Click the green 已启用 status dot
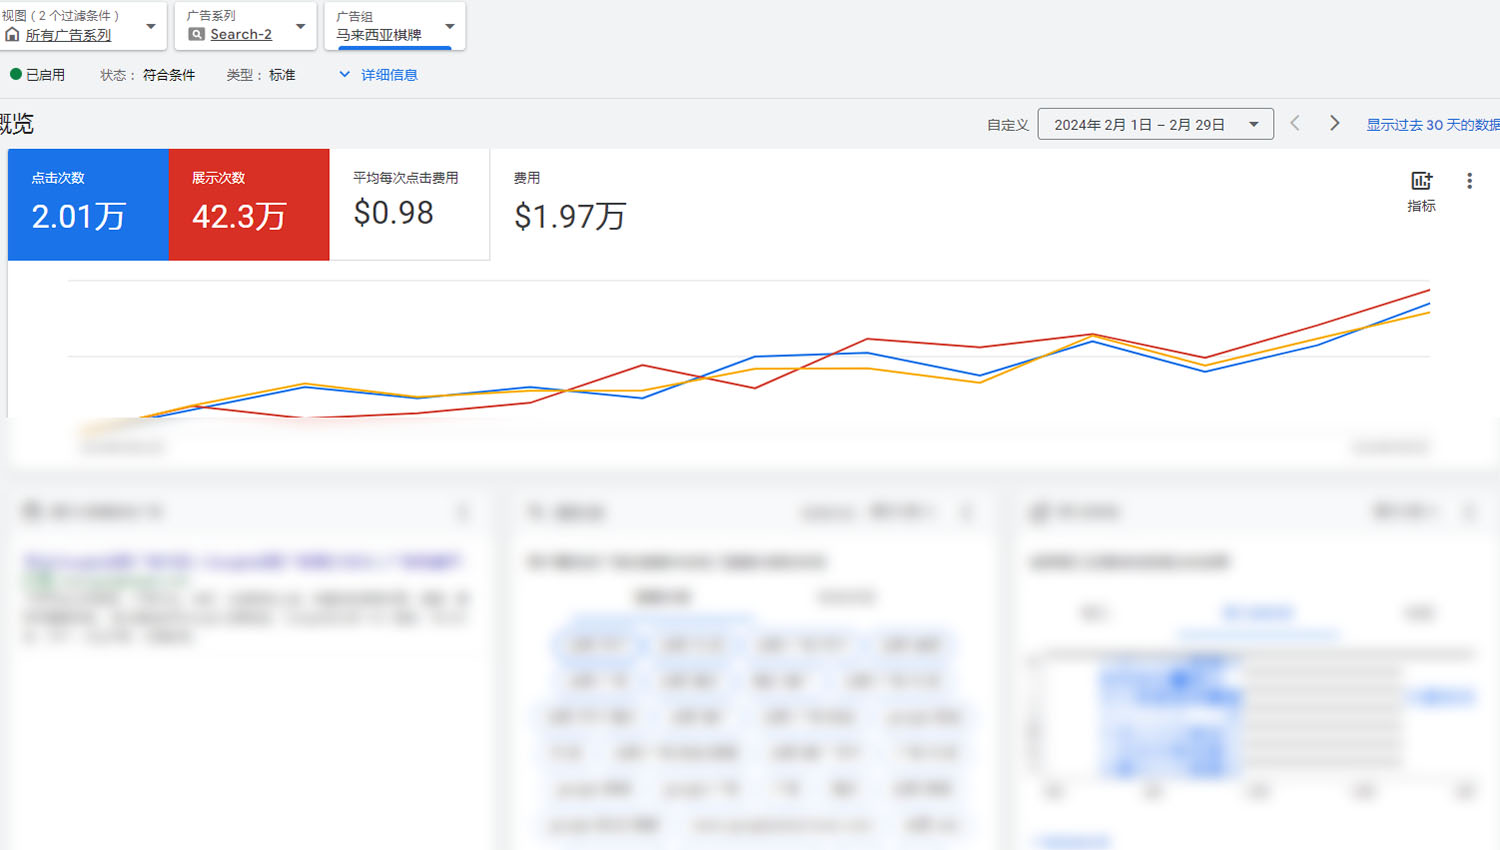This screenshot has height=850, width=1500. (x=16, y=74)
